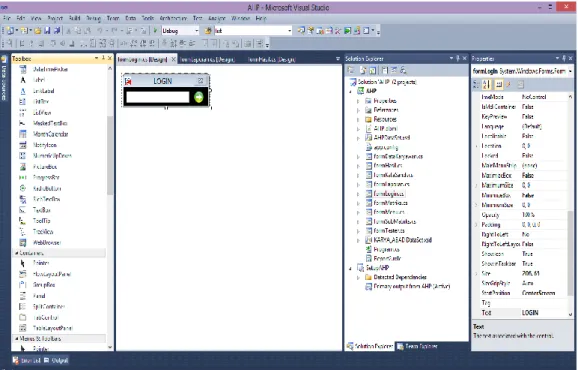Choose the TabControl toolbox control
This screenshot has width=578, height=370.
pos(46,317)
